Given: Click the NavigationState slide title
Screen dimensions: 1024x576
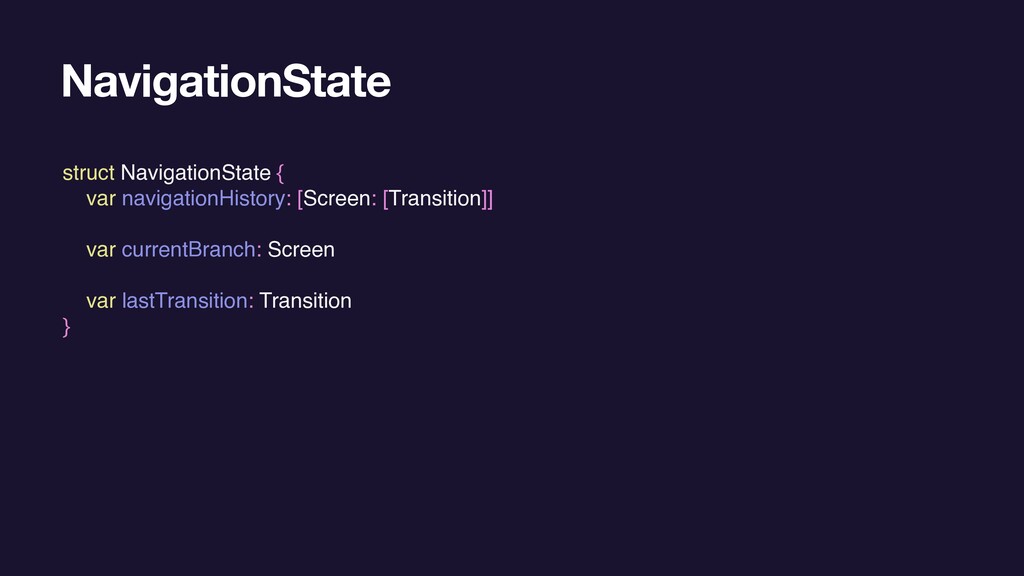Looking at the screenshot, I should (226, 82).
